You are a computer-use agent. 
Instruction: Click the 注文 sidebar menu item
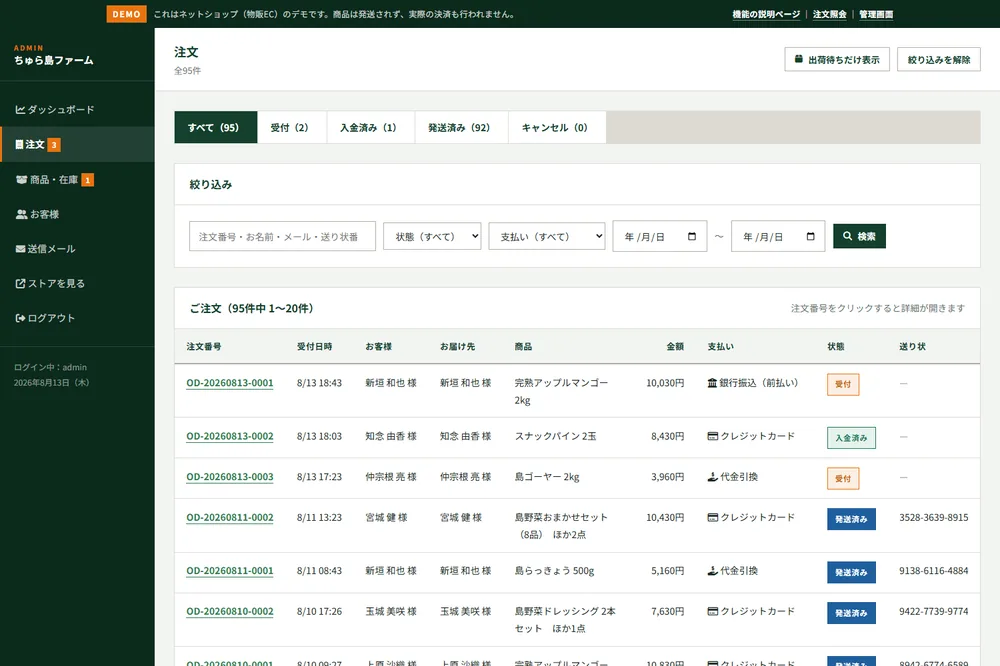77,144
